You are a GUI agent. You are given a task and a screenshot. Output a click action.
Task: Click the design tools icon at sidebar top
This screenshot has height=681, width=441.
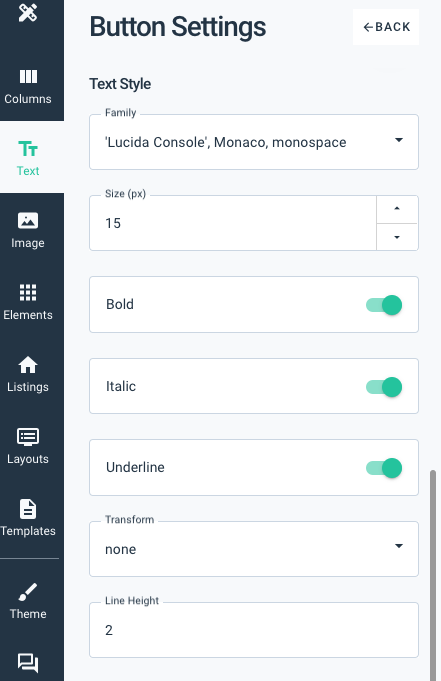point(28,12)
